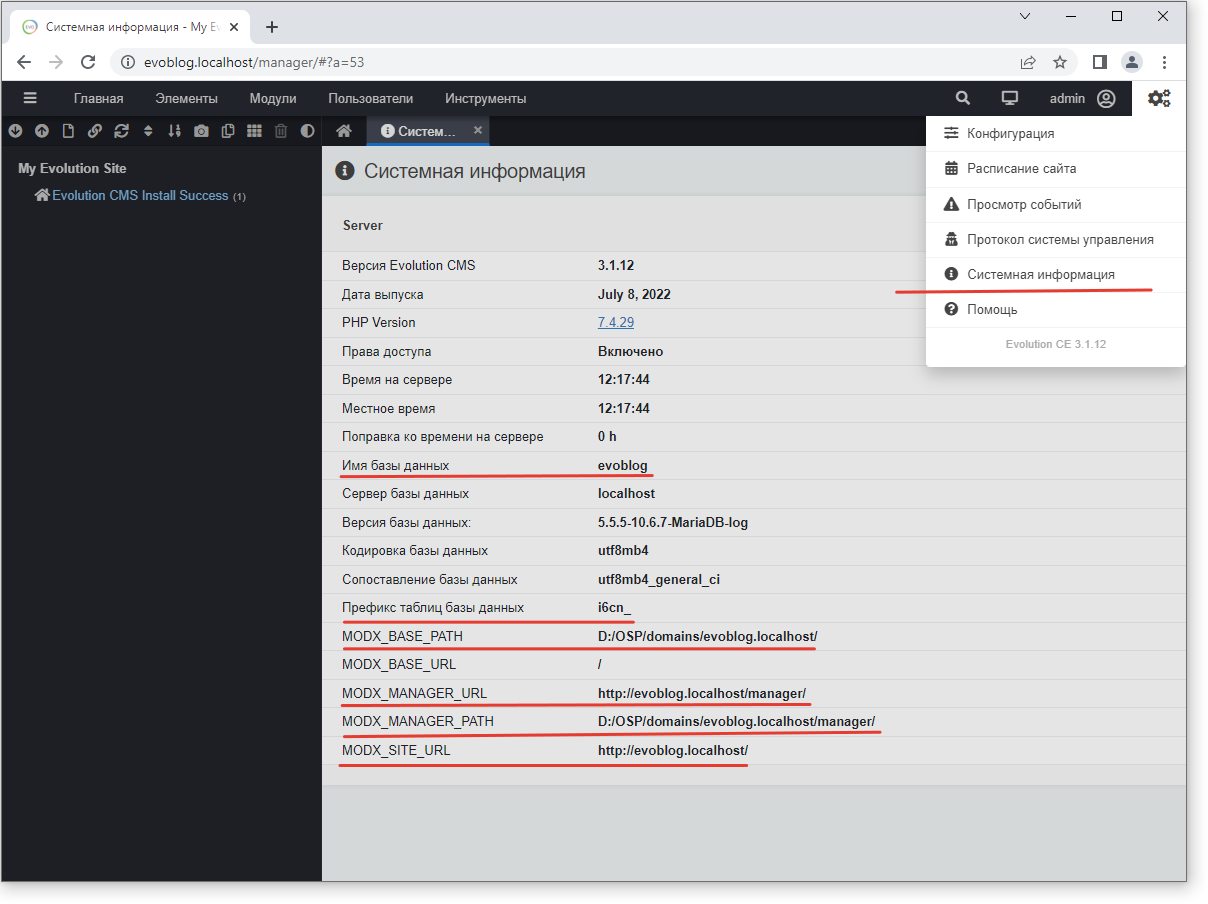Screen dimensions: 1208x904
Task: Toggle the dark mode half-circle icon
Action: click(x=307, y=131)
